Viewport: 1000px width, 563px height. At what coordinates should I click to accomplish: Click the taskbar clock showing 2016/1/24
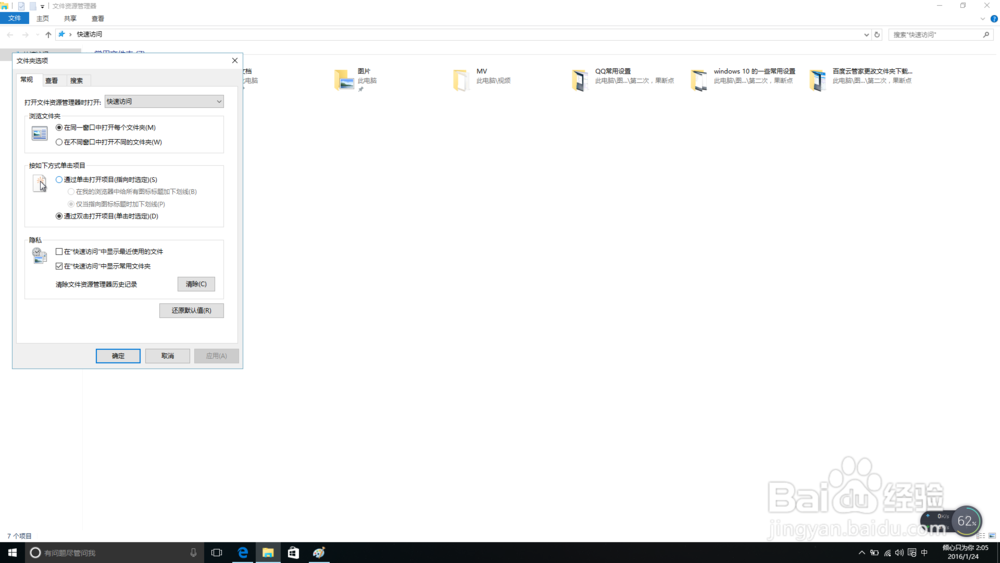[x=964, y=552]
